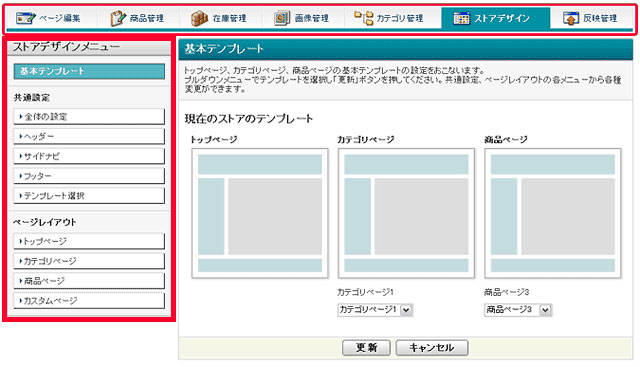The height and width of the screenshot is (367, 640).
Task: Select 基本テンプレート in the side menu
Action: tap(89, 71)
